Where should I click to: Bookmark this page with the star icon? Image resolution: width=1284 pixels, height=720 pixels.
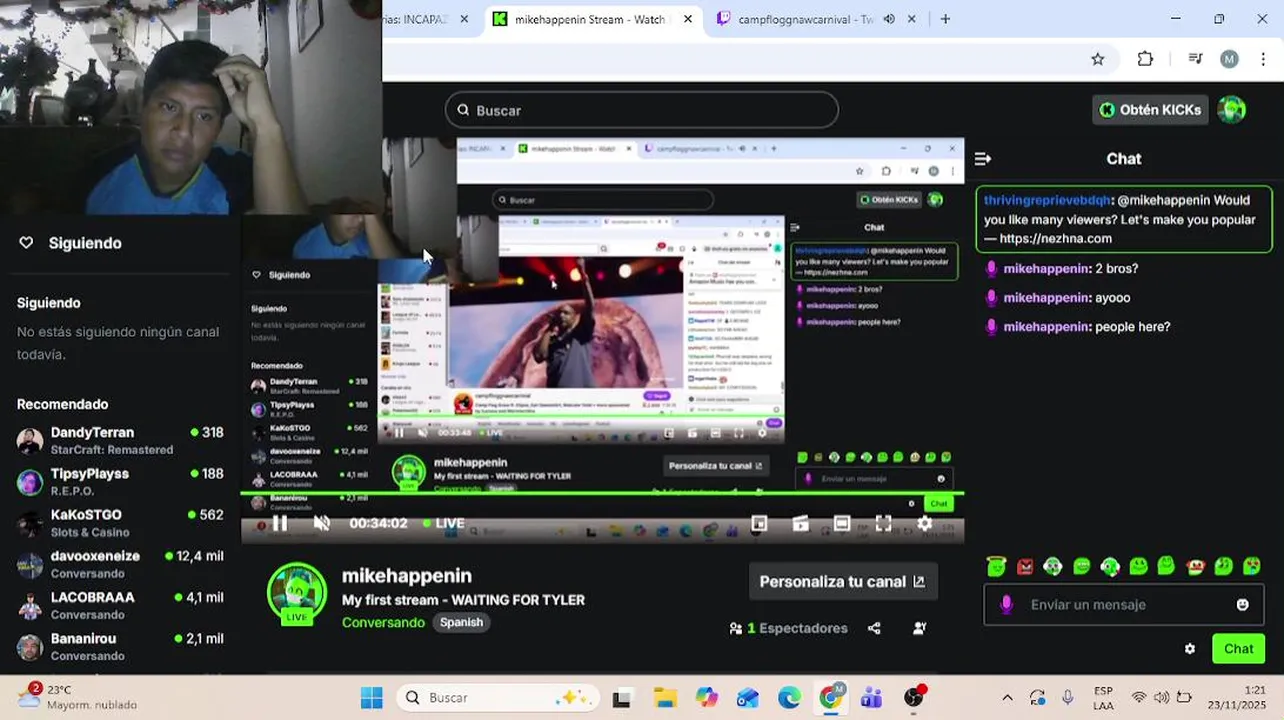(1098, 59)
